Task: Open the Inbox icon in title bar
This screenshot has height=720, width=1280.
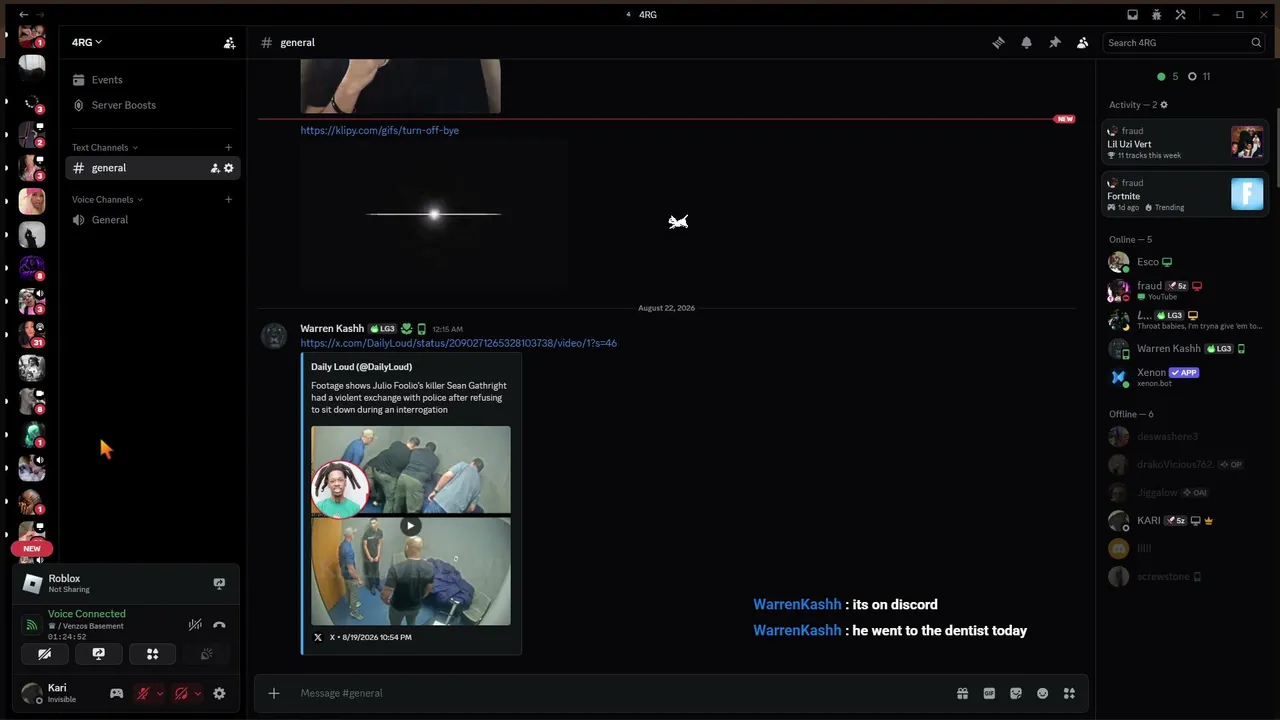Action: tap(1132, 14)
